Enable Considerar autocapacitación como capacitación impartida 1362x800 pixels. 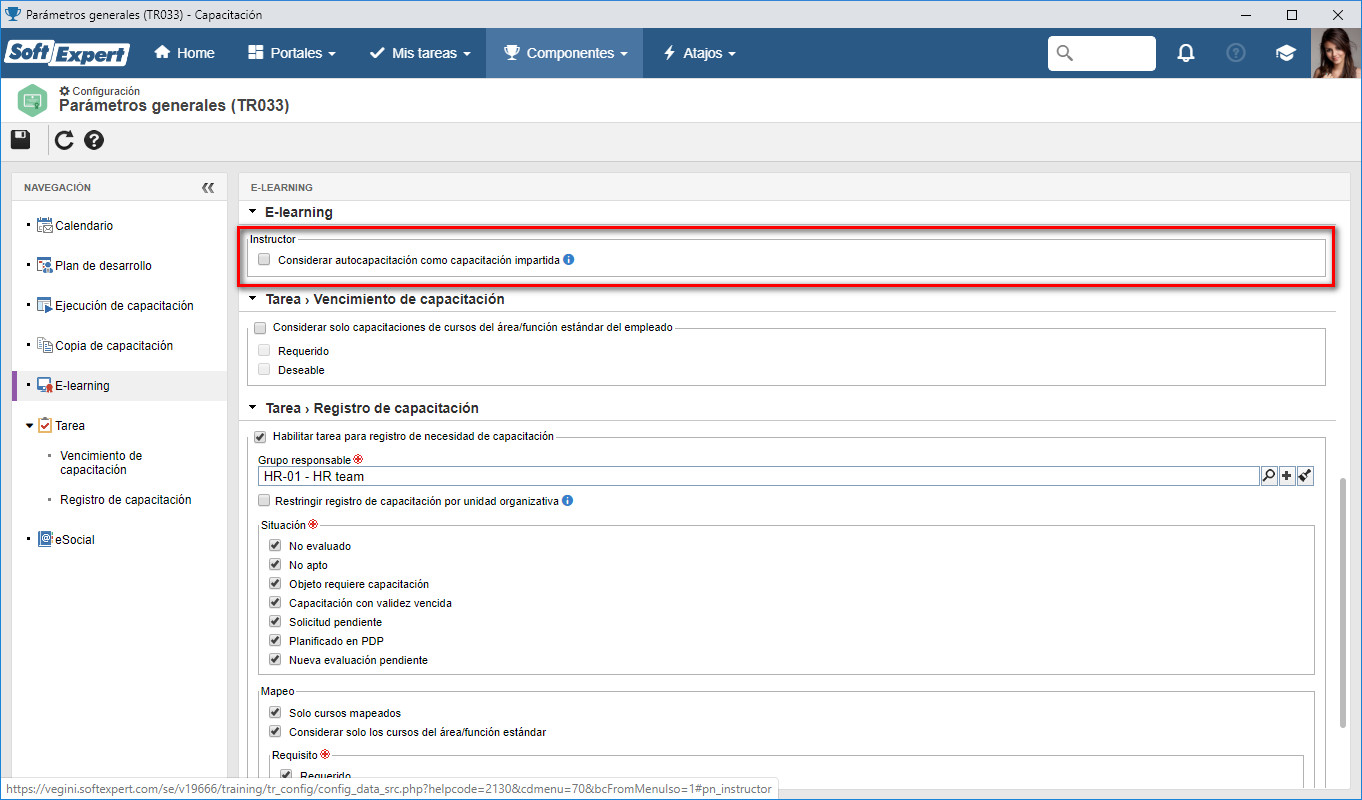(264, 259)
